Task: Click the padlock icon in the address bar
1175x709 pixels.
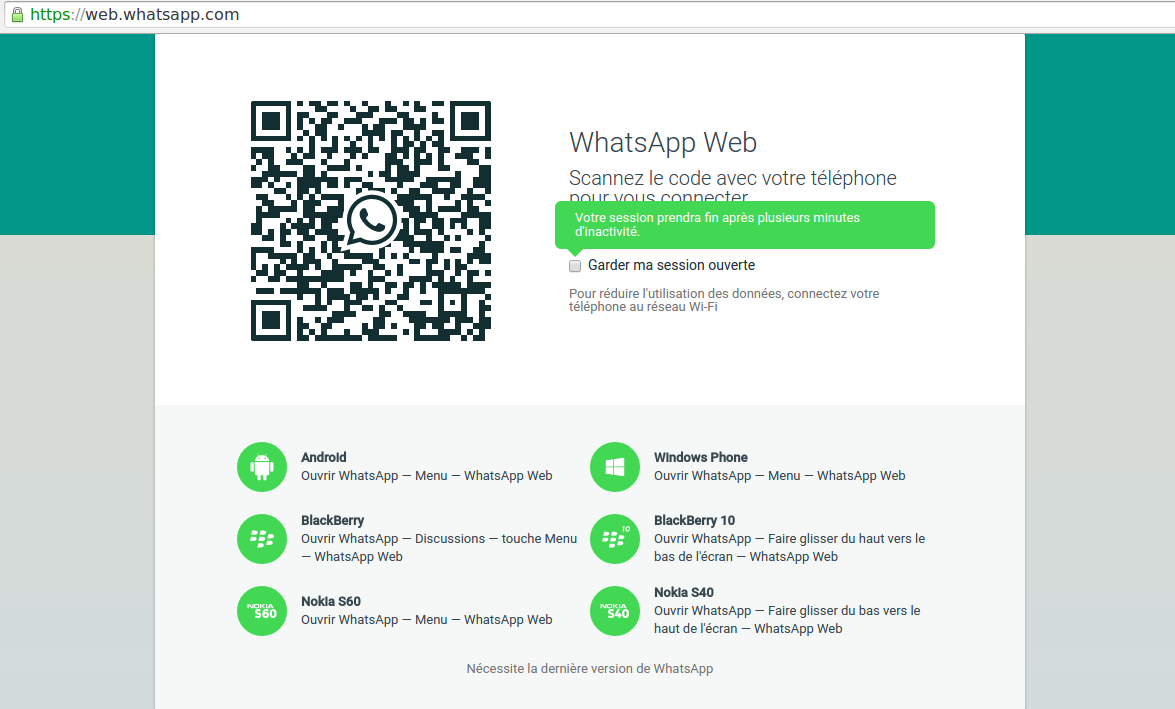Action: [x=15, y=14]
